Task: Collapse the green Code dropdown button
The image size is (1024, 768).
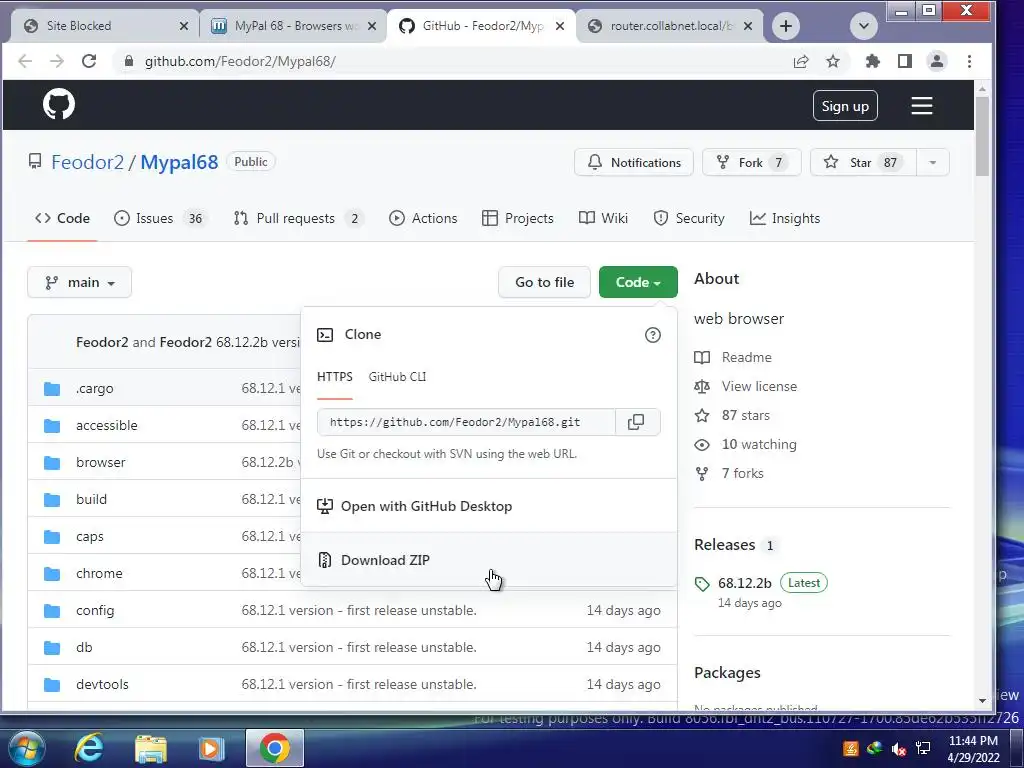Action: point(638,282)
